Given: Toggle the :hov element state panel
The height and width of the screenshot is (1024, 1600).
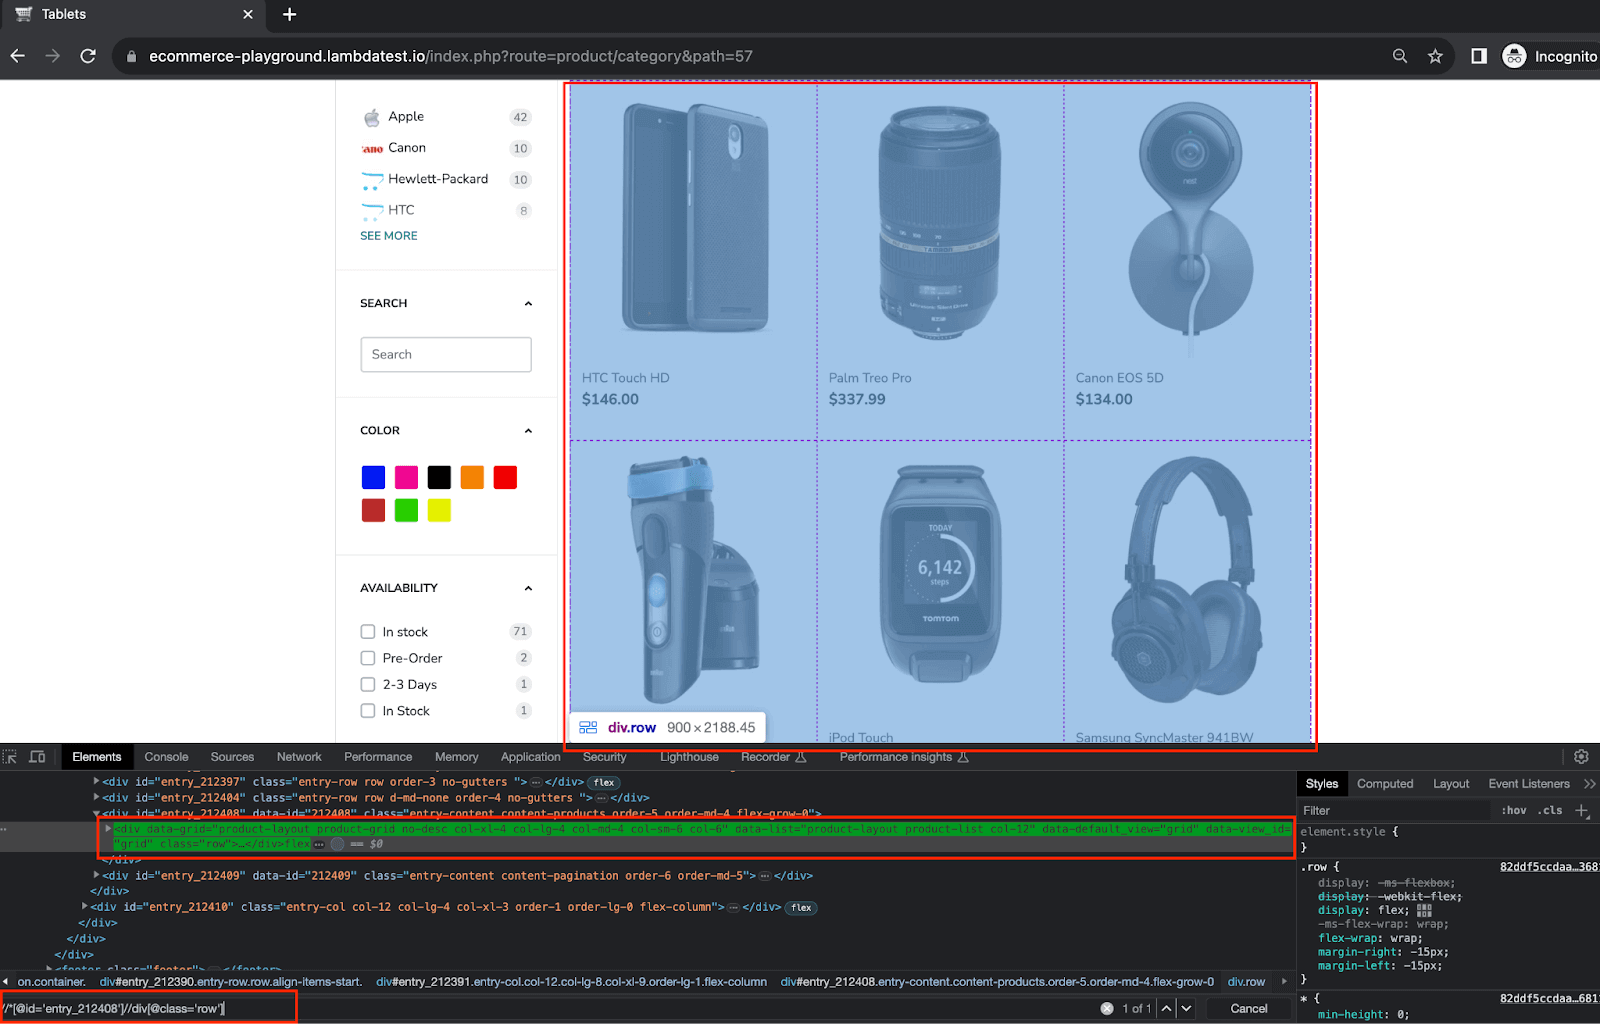Looking at the screenshot, I should (x=1513, y=811).
